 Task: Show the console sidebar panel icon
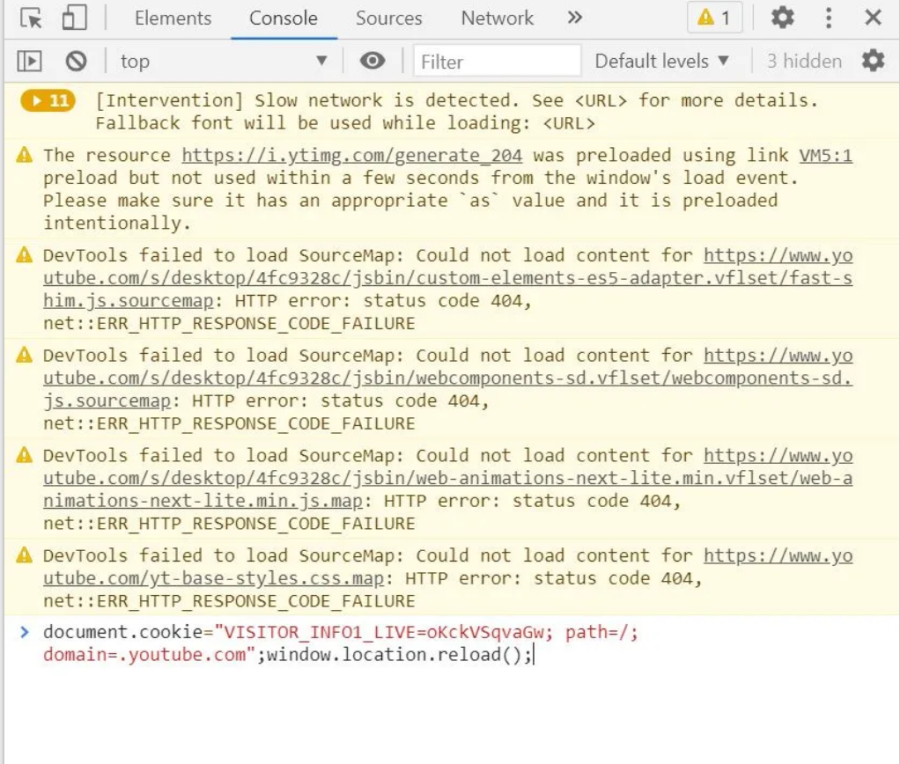(x=30, y=61)
